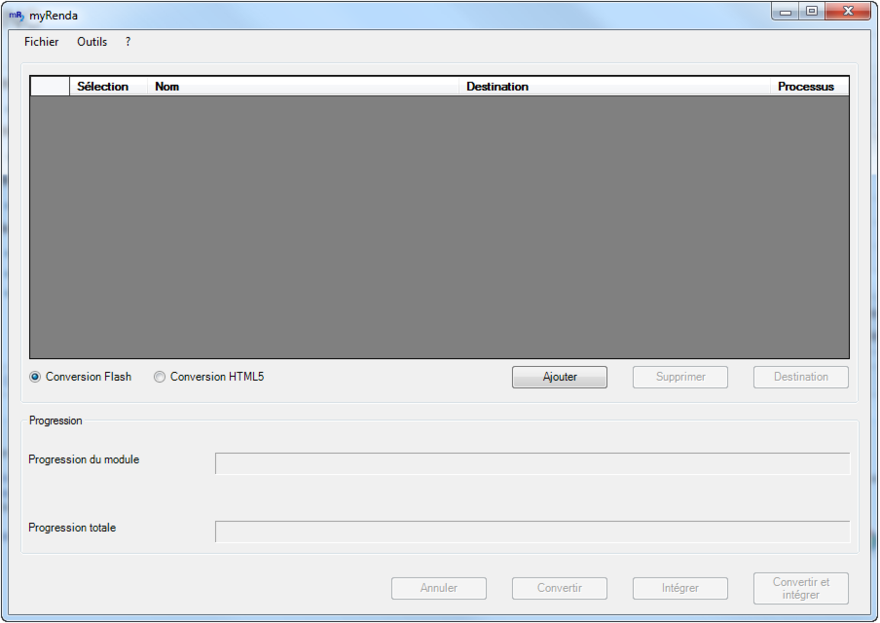Click the myRenda app icon in title bar
Screen dimensions: 880x623
[x=16, y=15]
